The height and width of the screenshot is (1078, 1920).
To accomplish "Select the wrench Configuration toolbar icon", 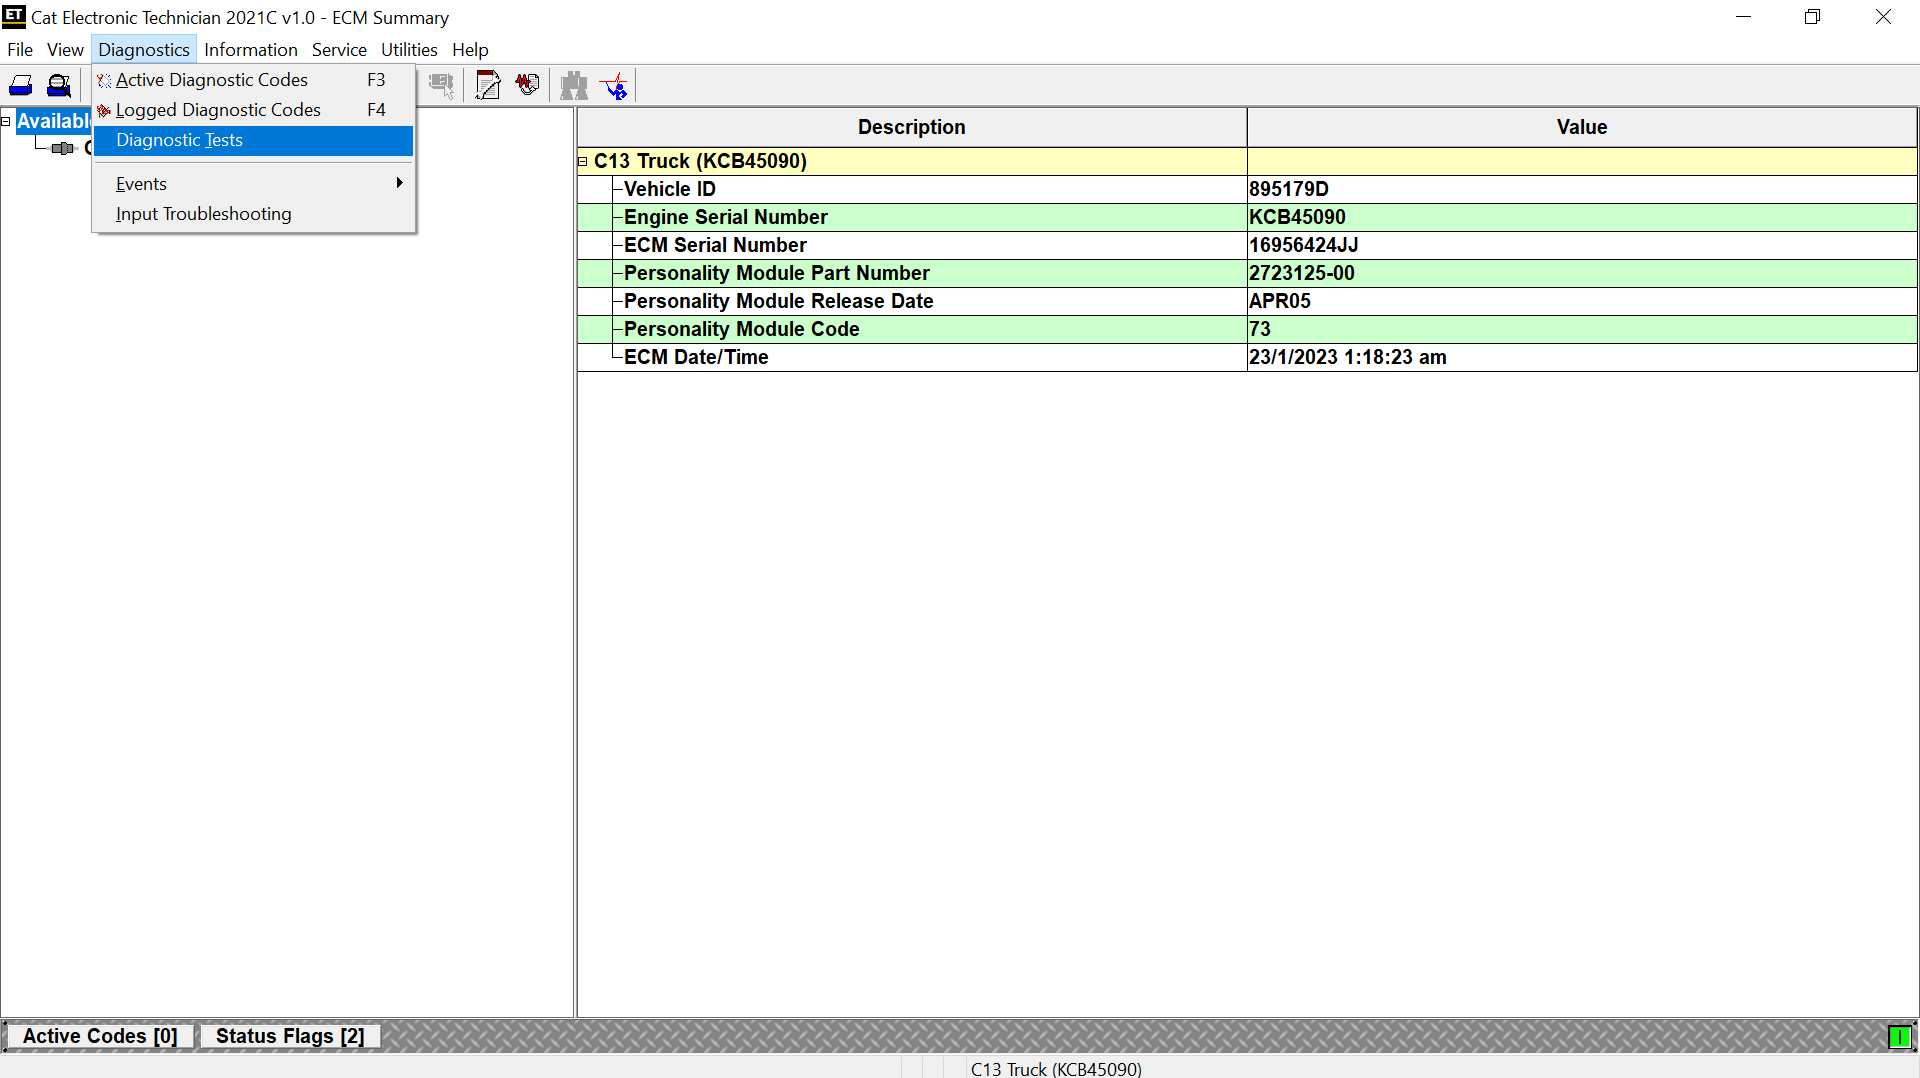I will coord(487,85).
